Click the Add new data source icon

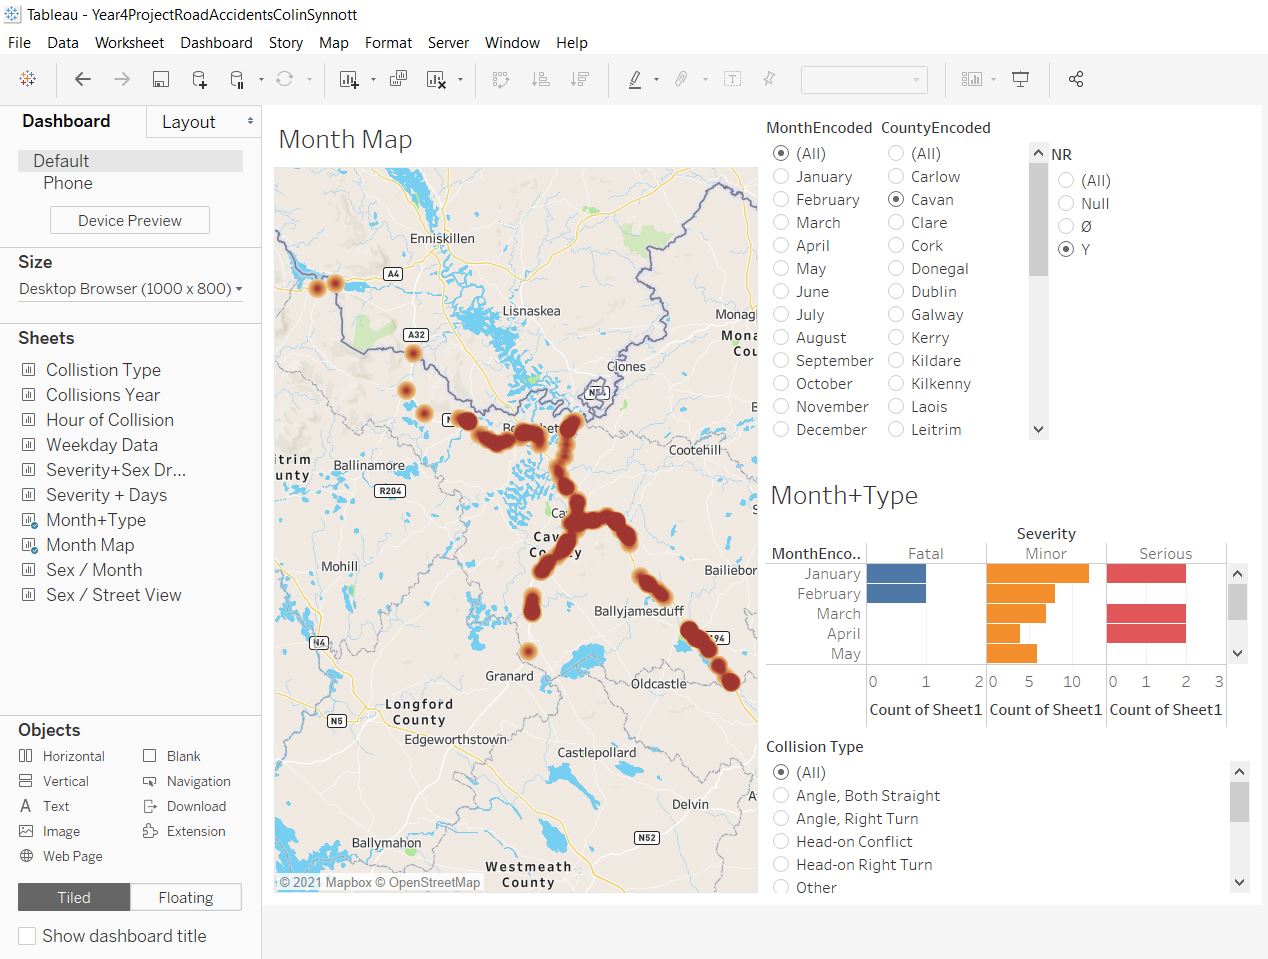(x=199, y=79)
